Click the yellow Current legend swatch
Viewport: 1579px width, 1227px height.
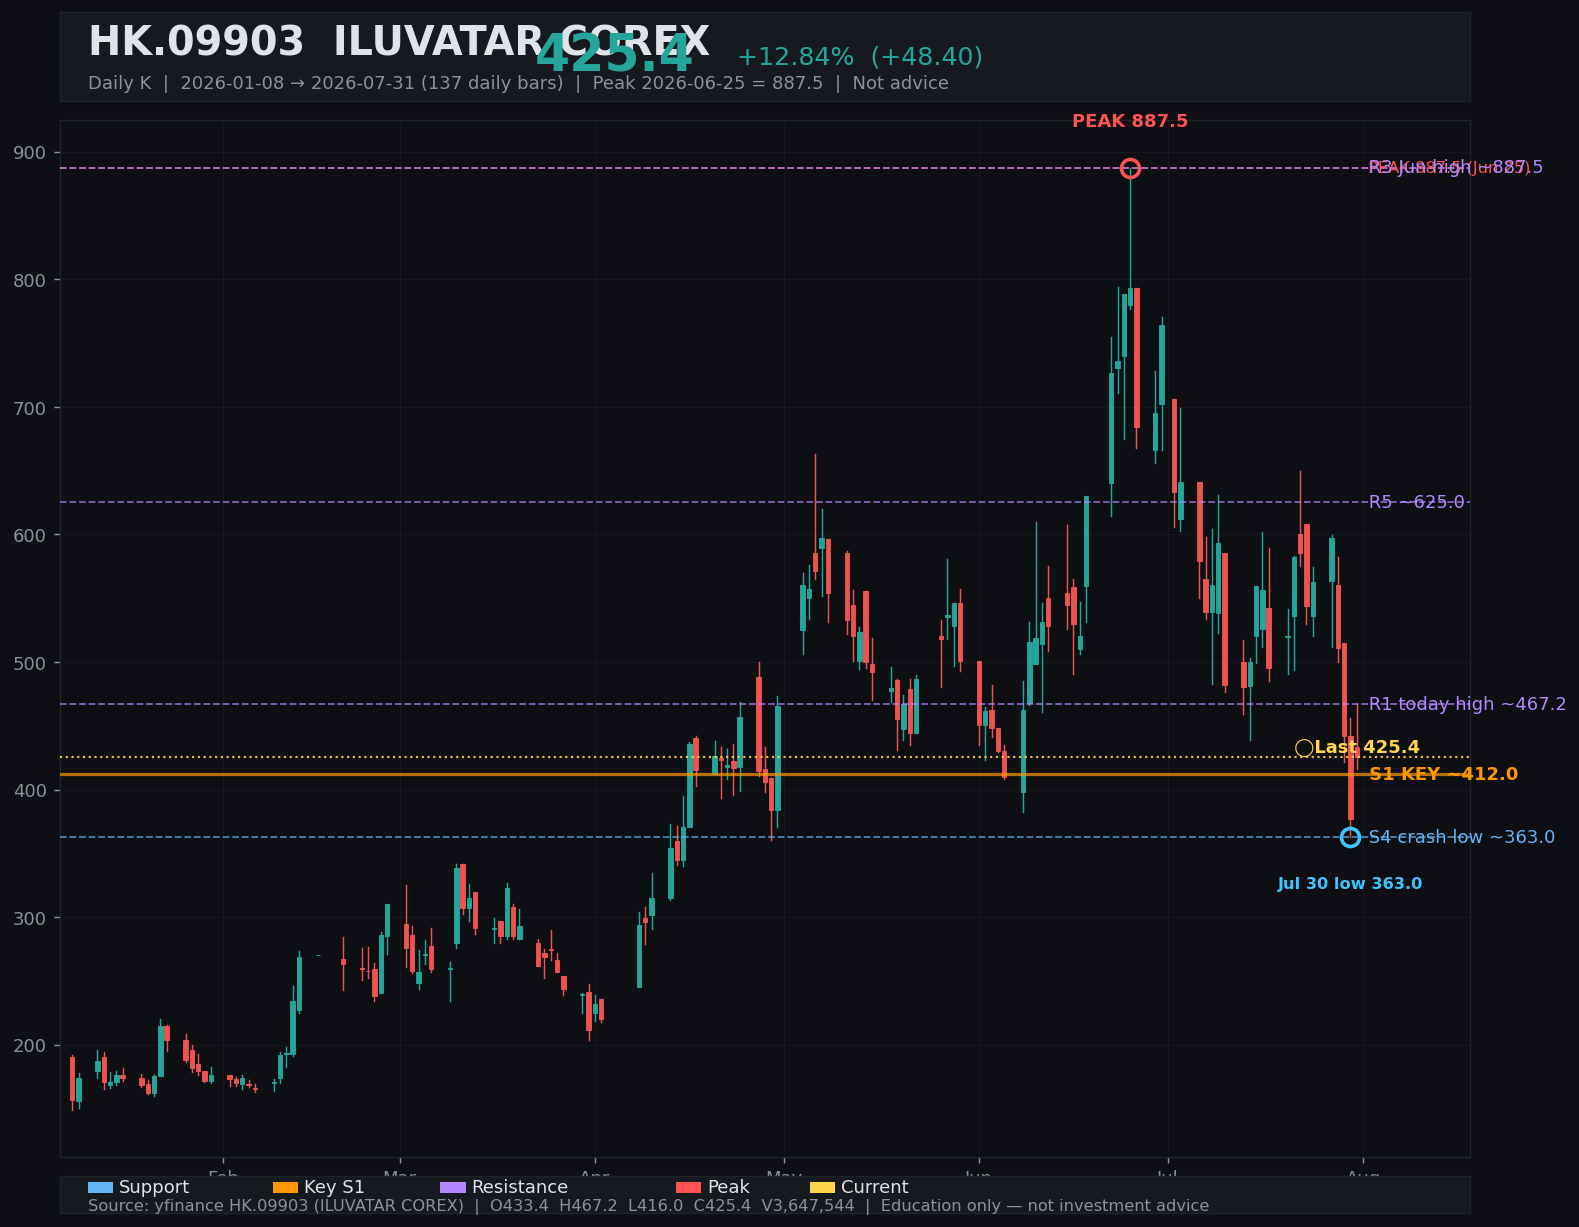tap(822, 1187)
